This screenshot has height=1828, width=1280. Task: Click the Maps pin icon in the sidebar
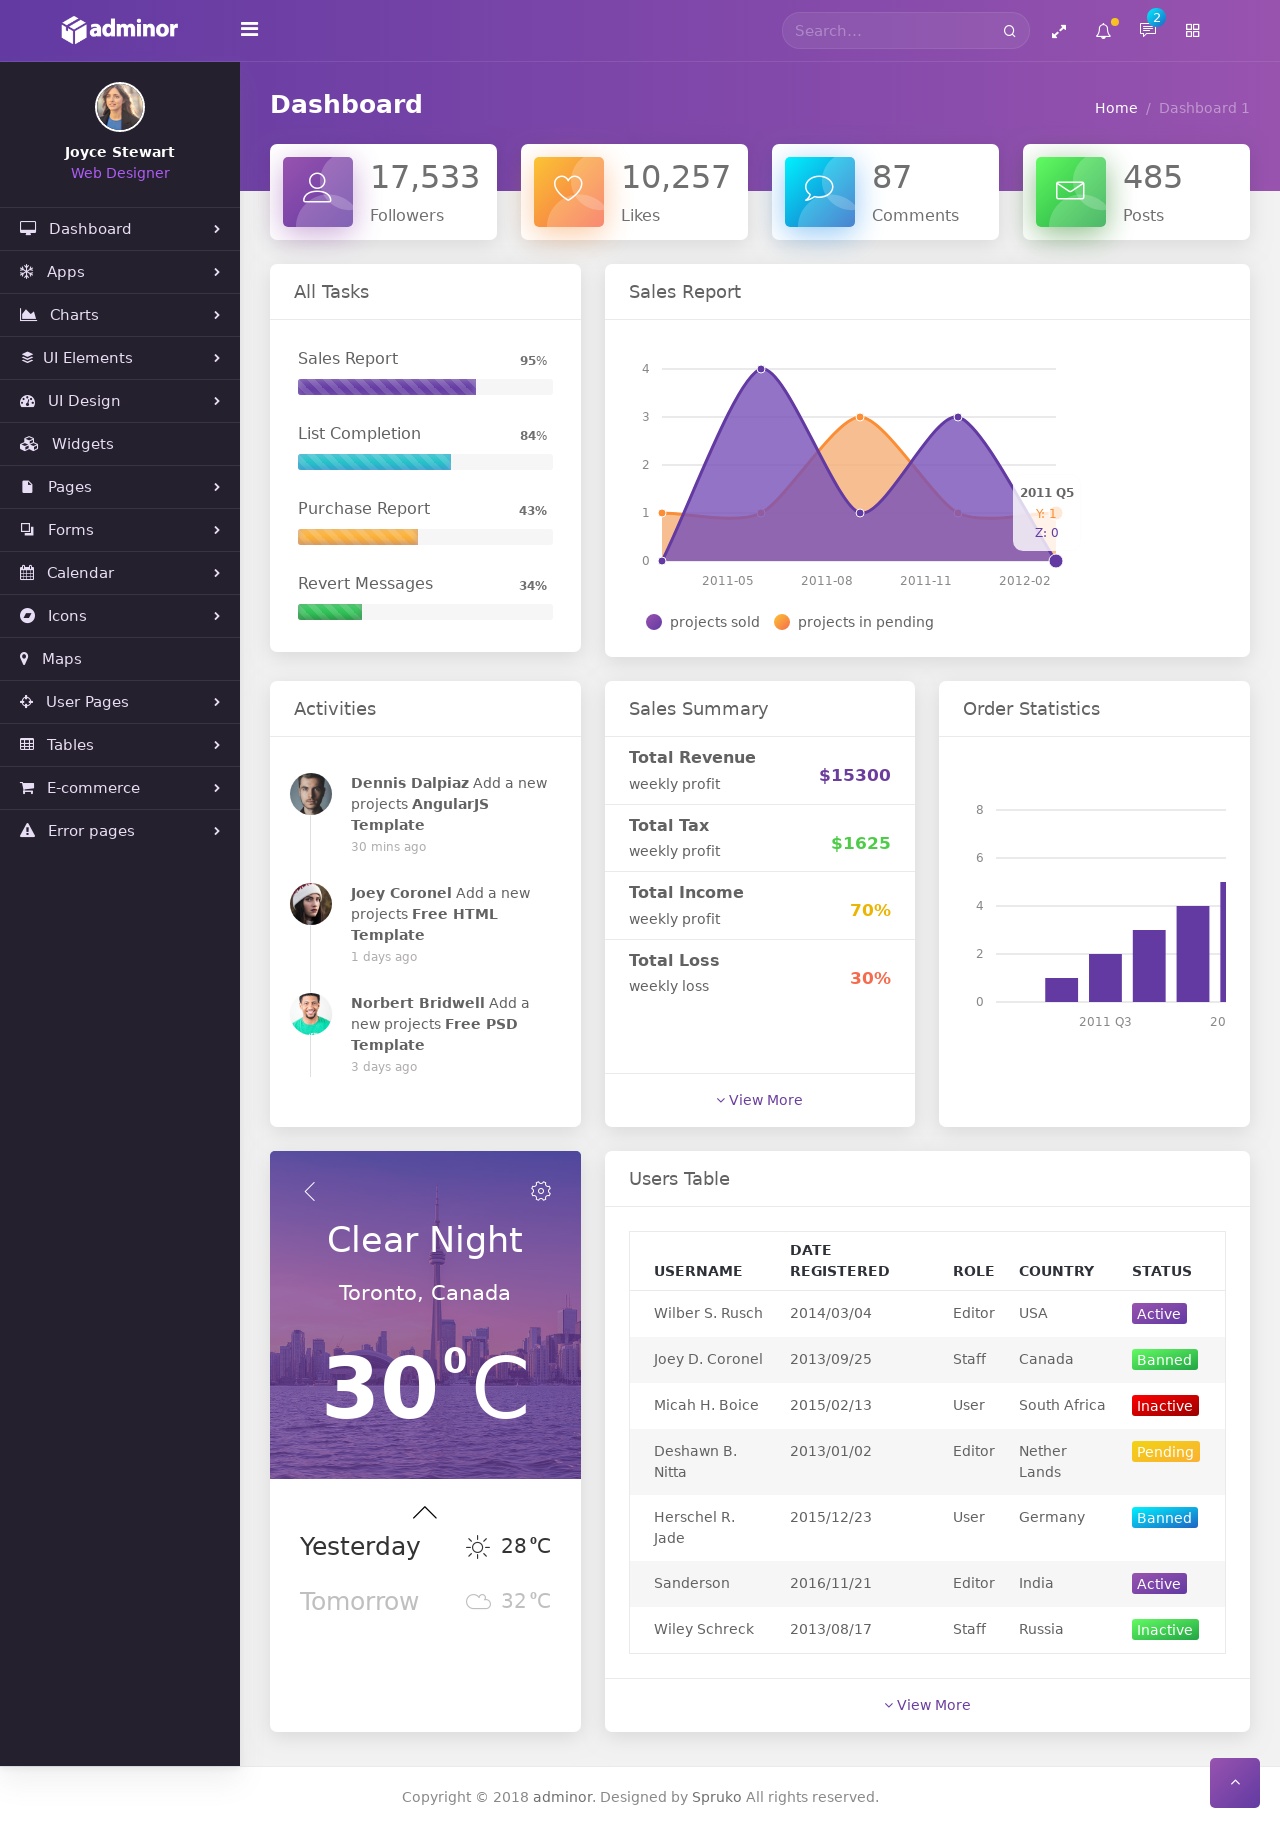(x=24, y=659)
